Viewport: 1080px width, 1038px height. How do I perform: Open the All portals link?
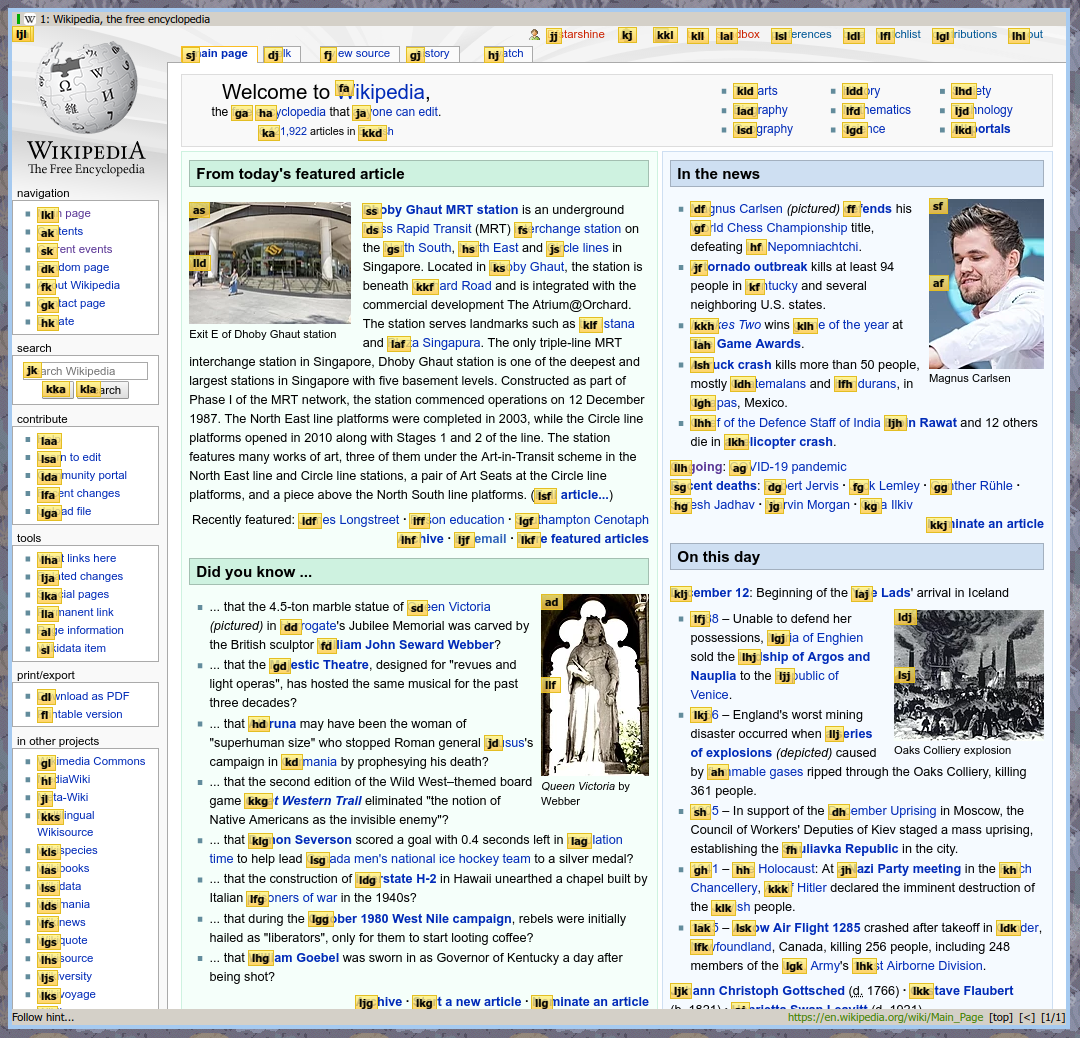pyautogui.click(x=982, y=129)
